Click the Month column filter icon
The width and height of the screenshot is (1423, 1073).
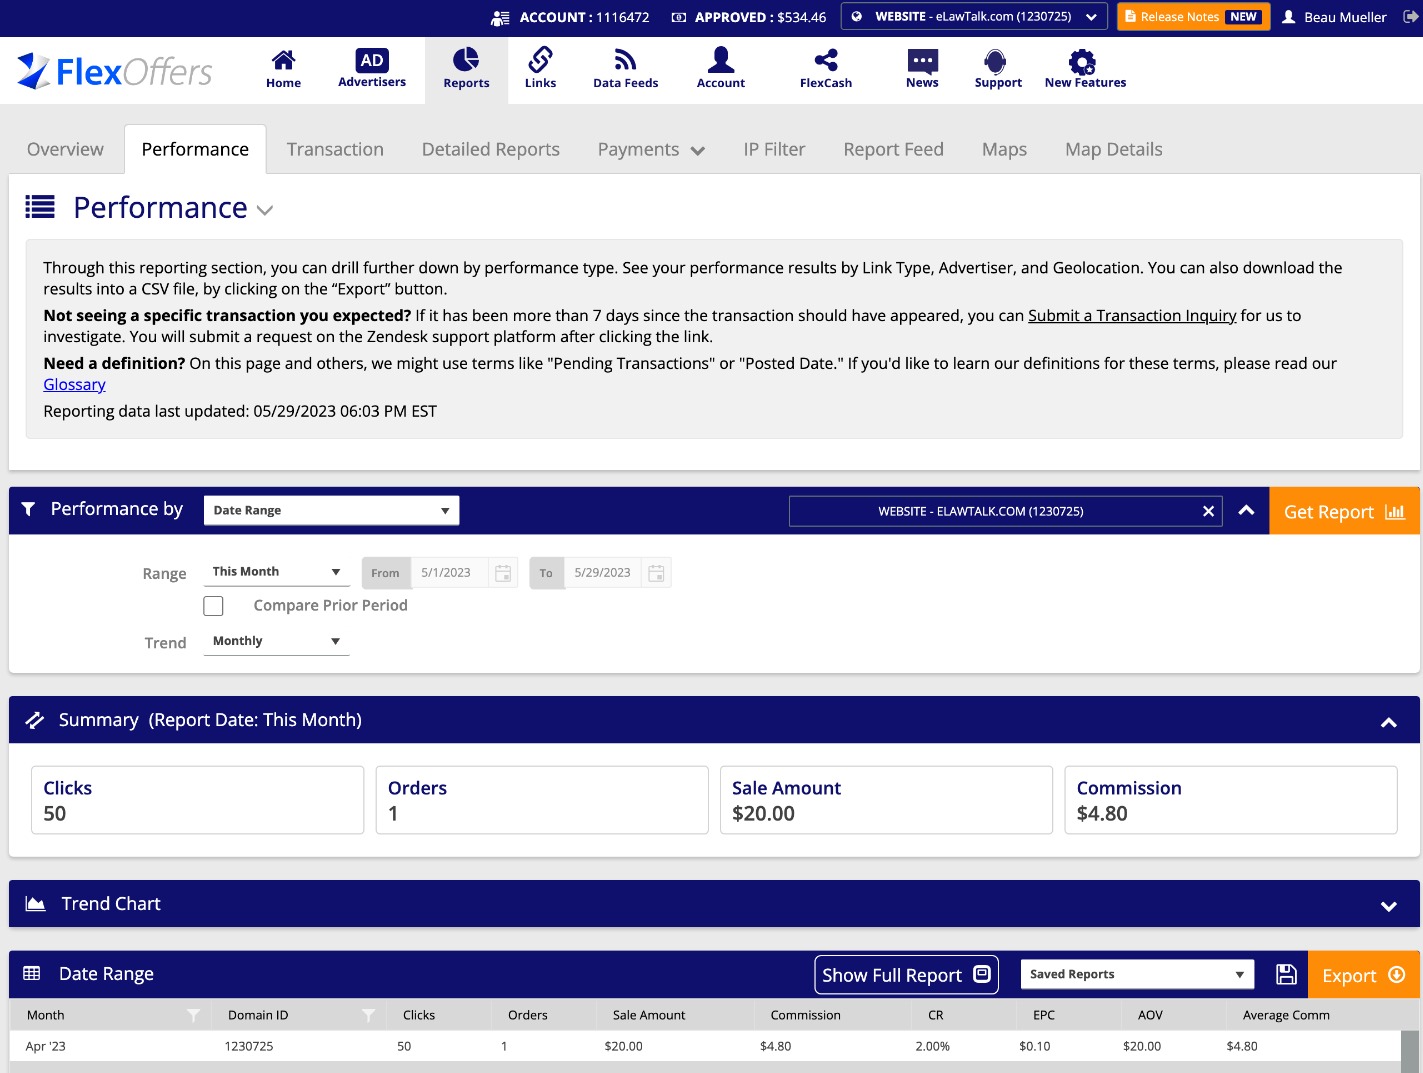193,1015
